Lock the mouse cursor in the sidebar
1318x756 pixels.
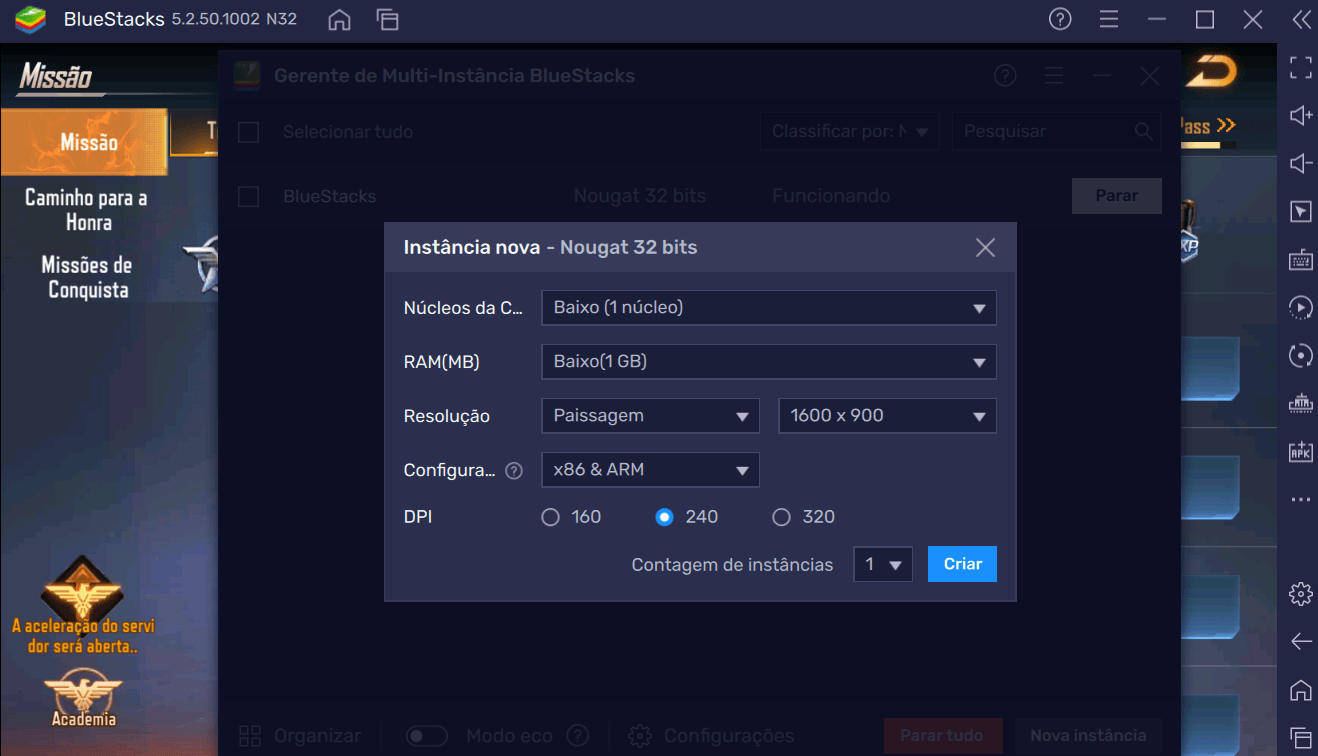click(1300, 211)
